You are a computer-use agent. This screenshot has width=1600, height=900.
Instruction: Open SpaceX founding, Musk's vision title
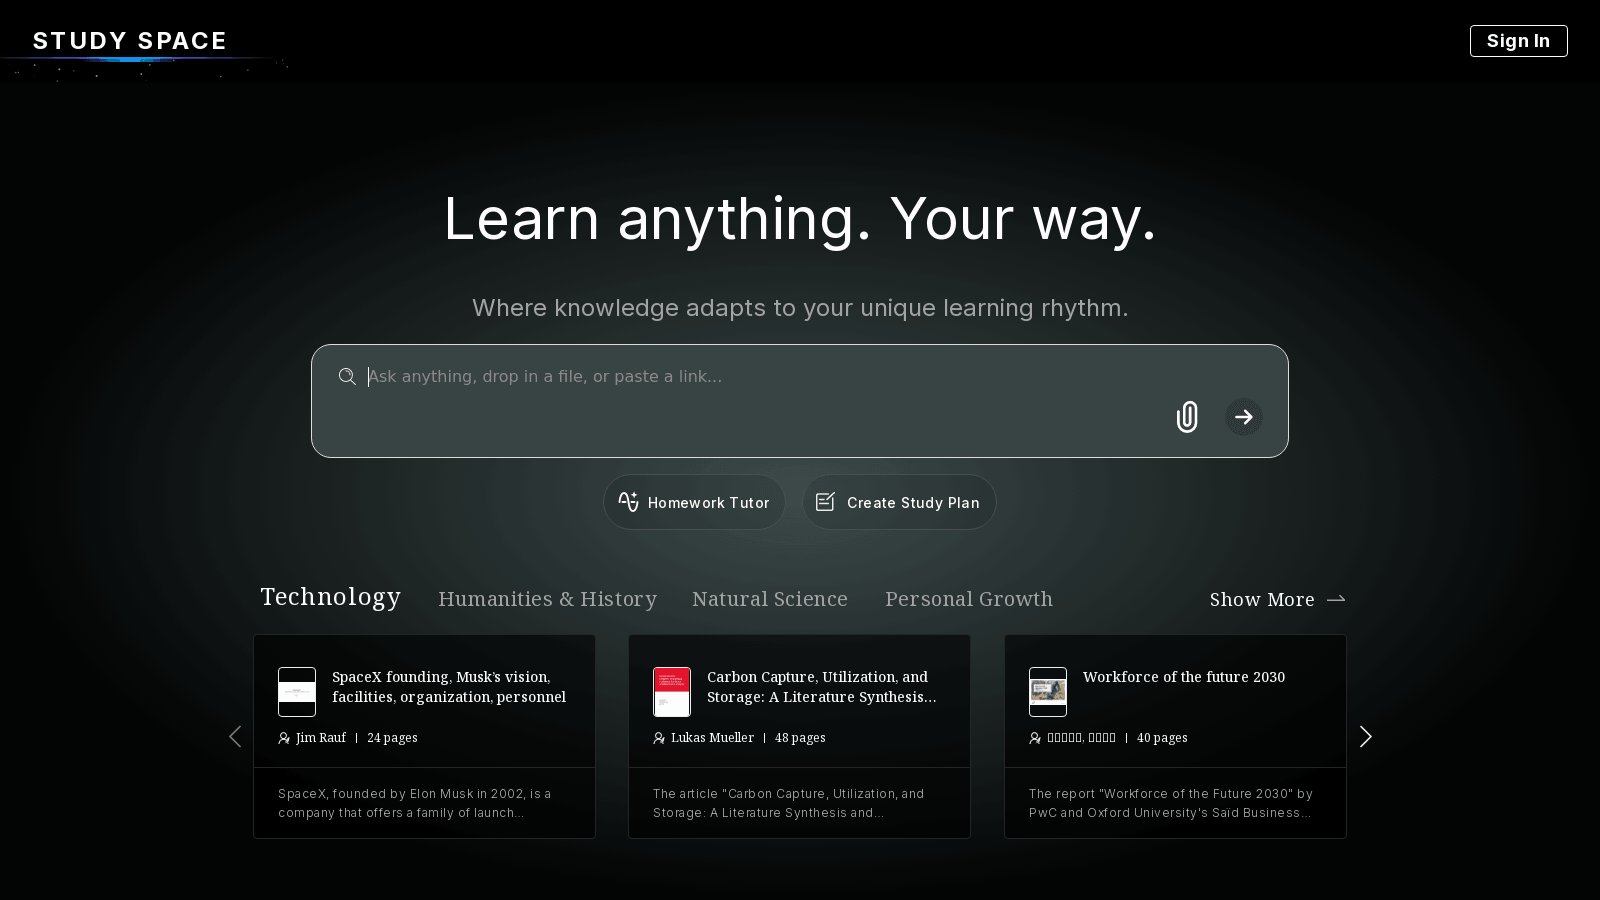pyautogui.click(x=449, y=687)
